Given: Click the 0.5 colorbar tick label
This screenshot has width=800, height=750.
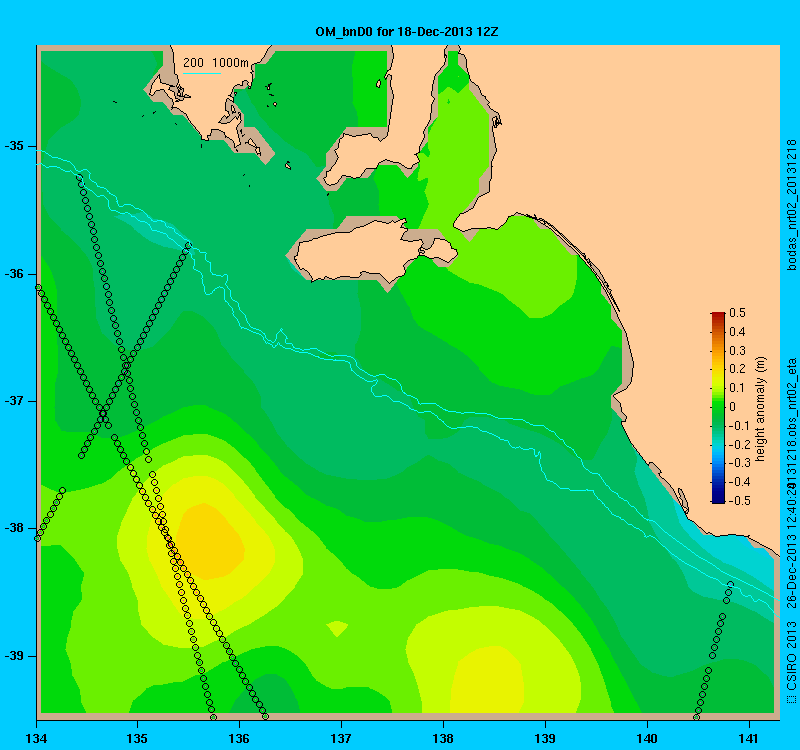Looking at the screenshot, I should [x=737, y=313].
